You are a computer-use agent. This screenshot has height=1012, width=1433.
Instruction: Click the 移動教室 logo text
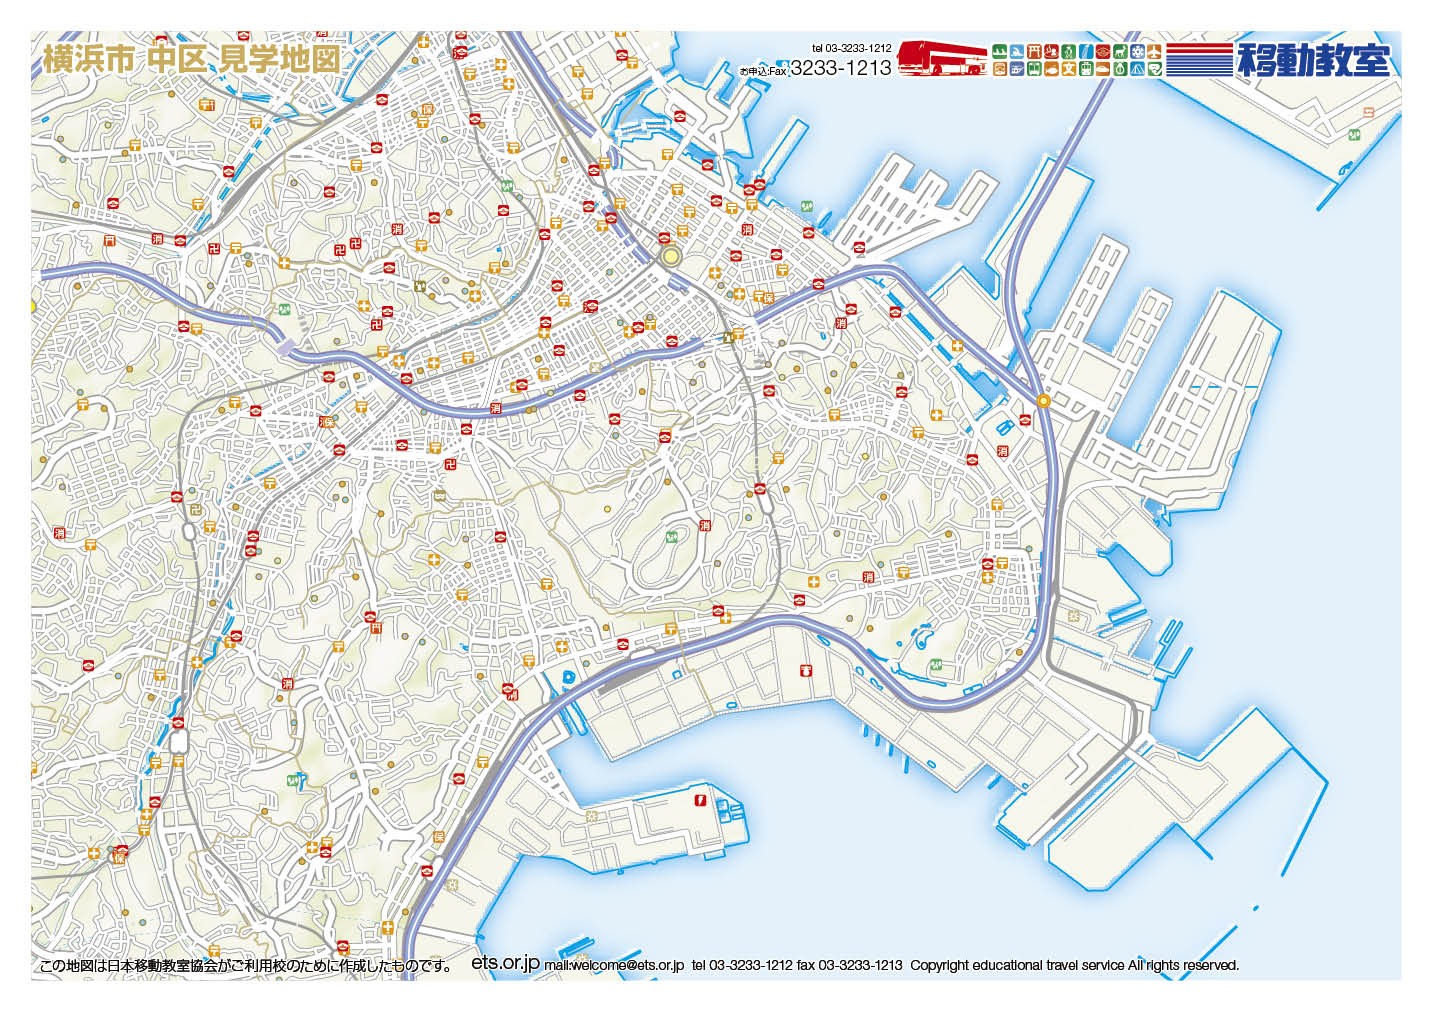(x=1313, y=59)
